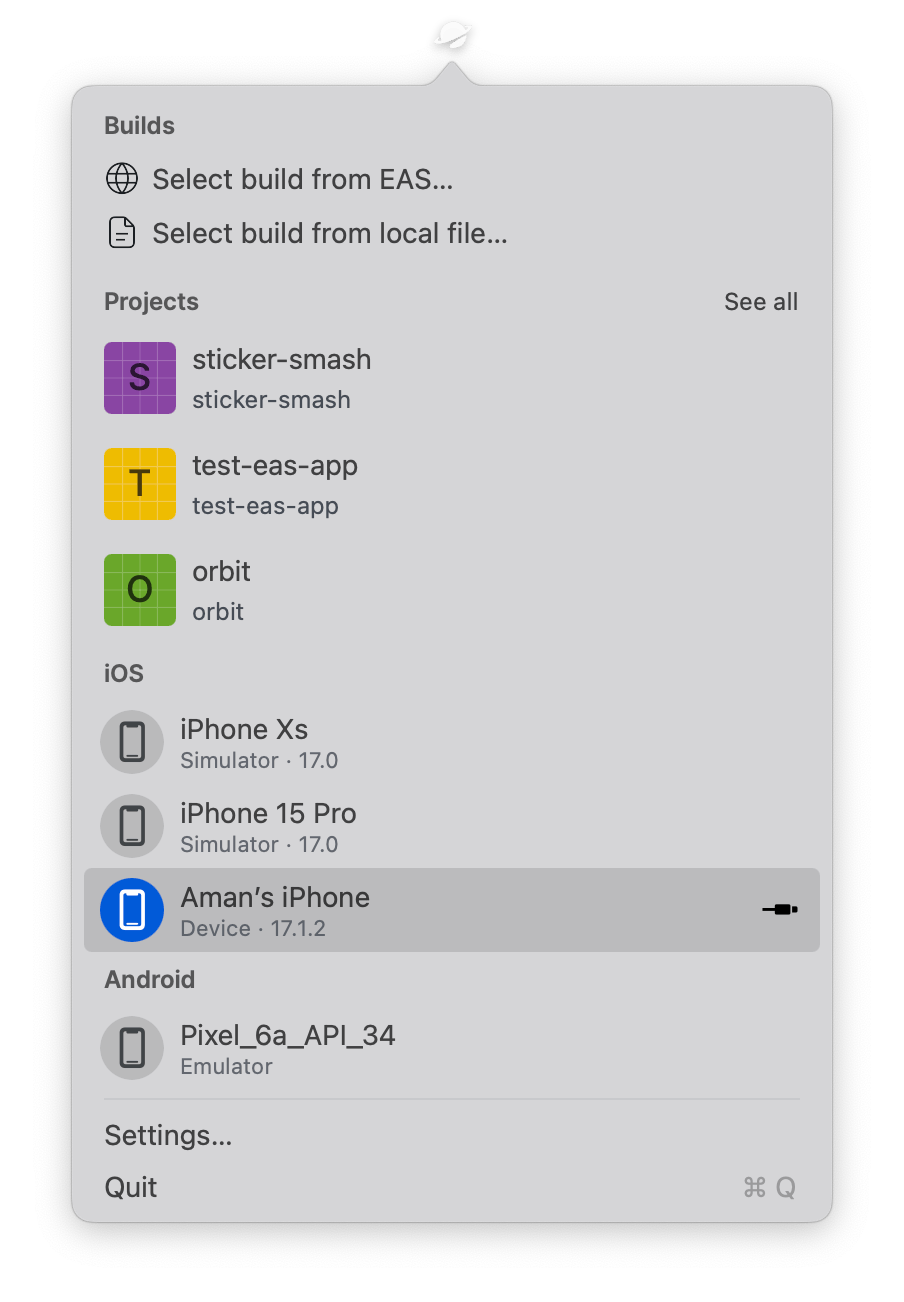Open See all projects link
This screenshot has width=904, height=1302.
[760, 302]
